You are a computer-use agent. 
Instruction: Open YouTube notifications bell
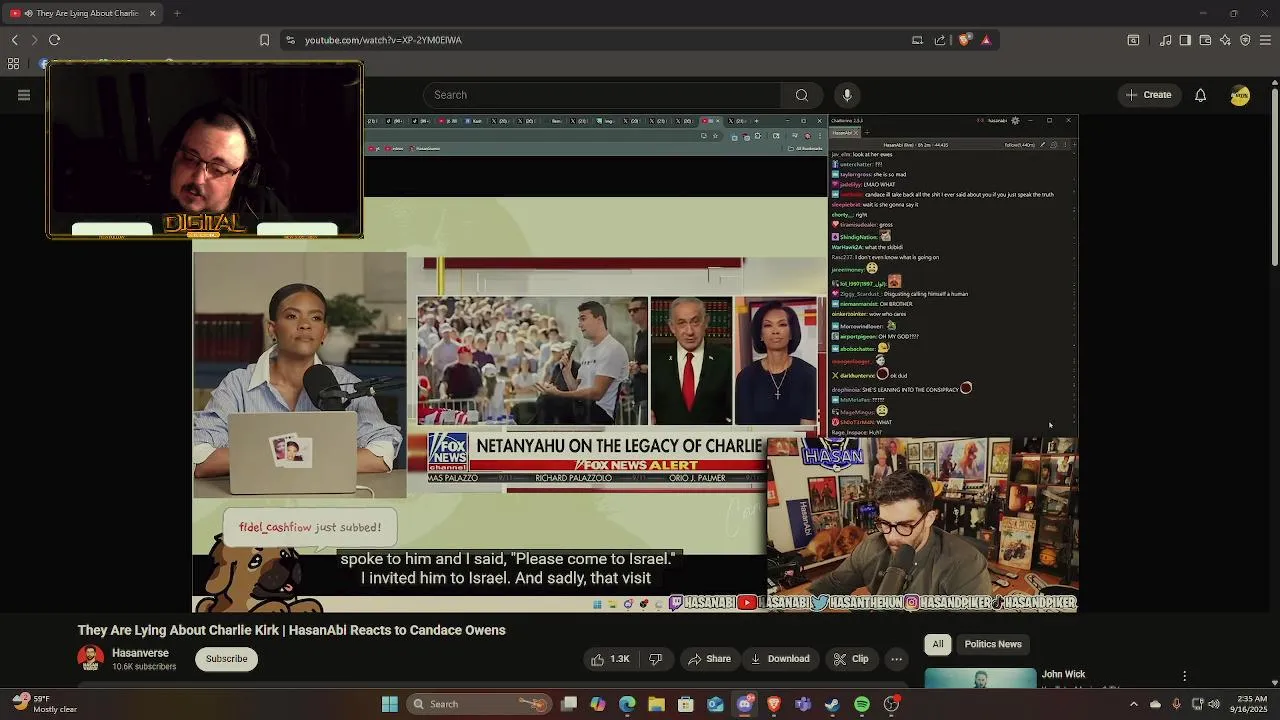tap(1200, 95)
